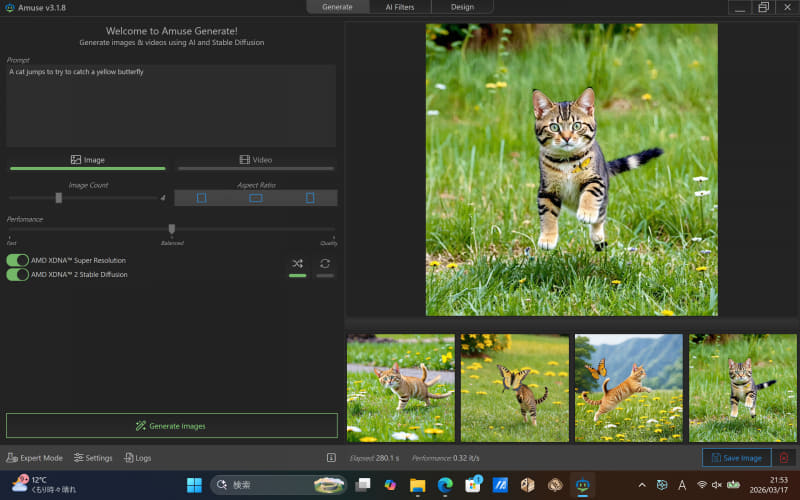Toggle the random seed shuffle icon
The width and height of the screenshot is (800, 500).
(297, 264)
